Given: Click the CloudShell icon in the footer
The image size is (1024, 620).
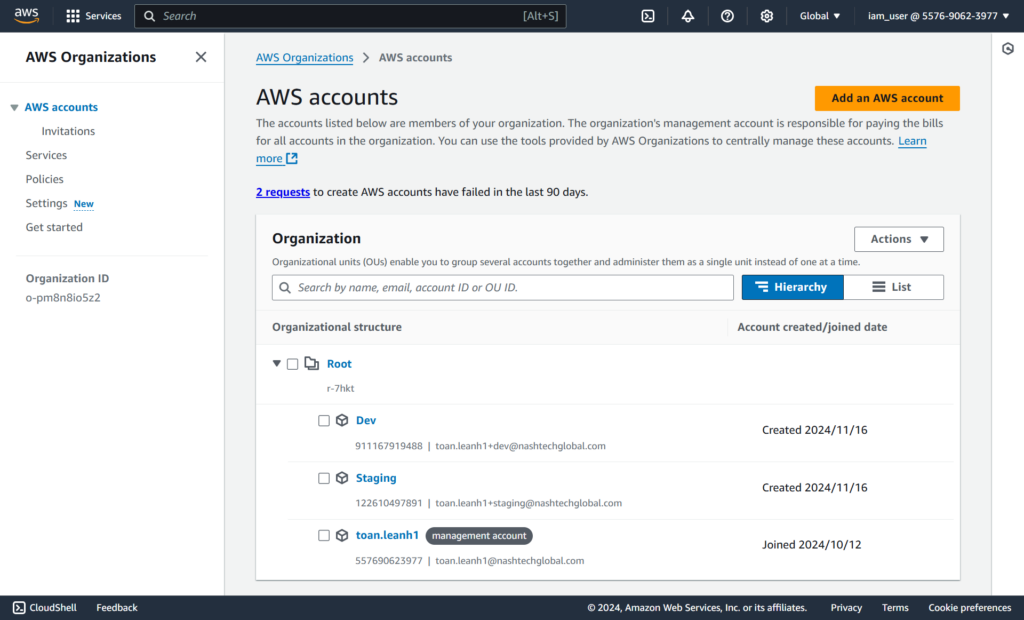Looking at the screenshot, I should click(x=19, y=607).
